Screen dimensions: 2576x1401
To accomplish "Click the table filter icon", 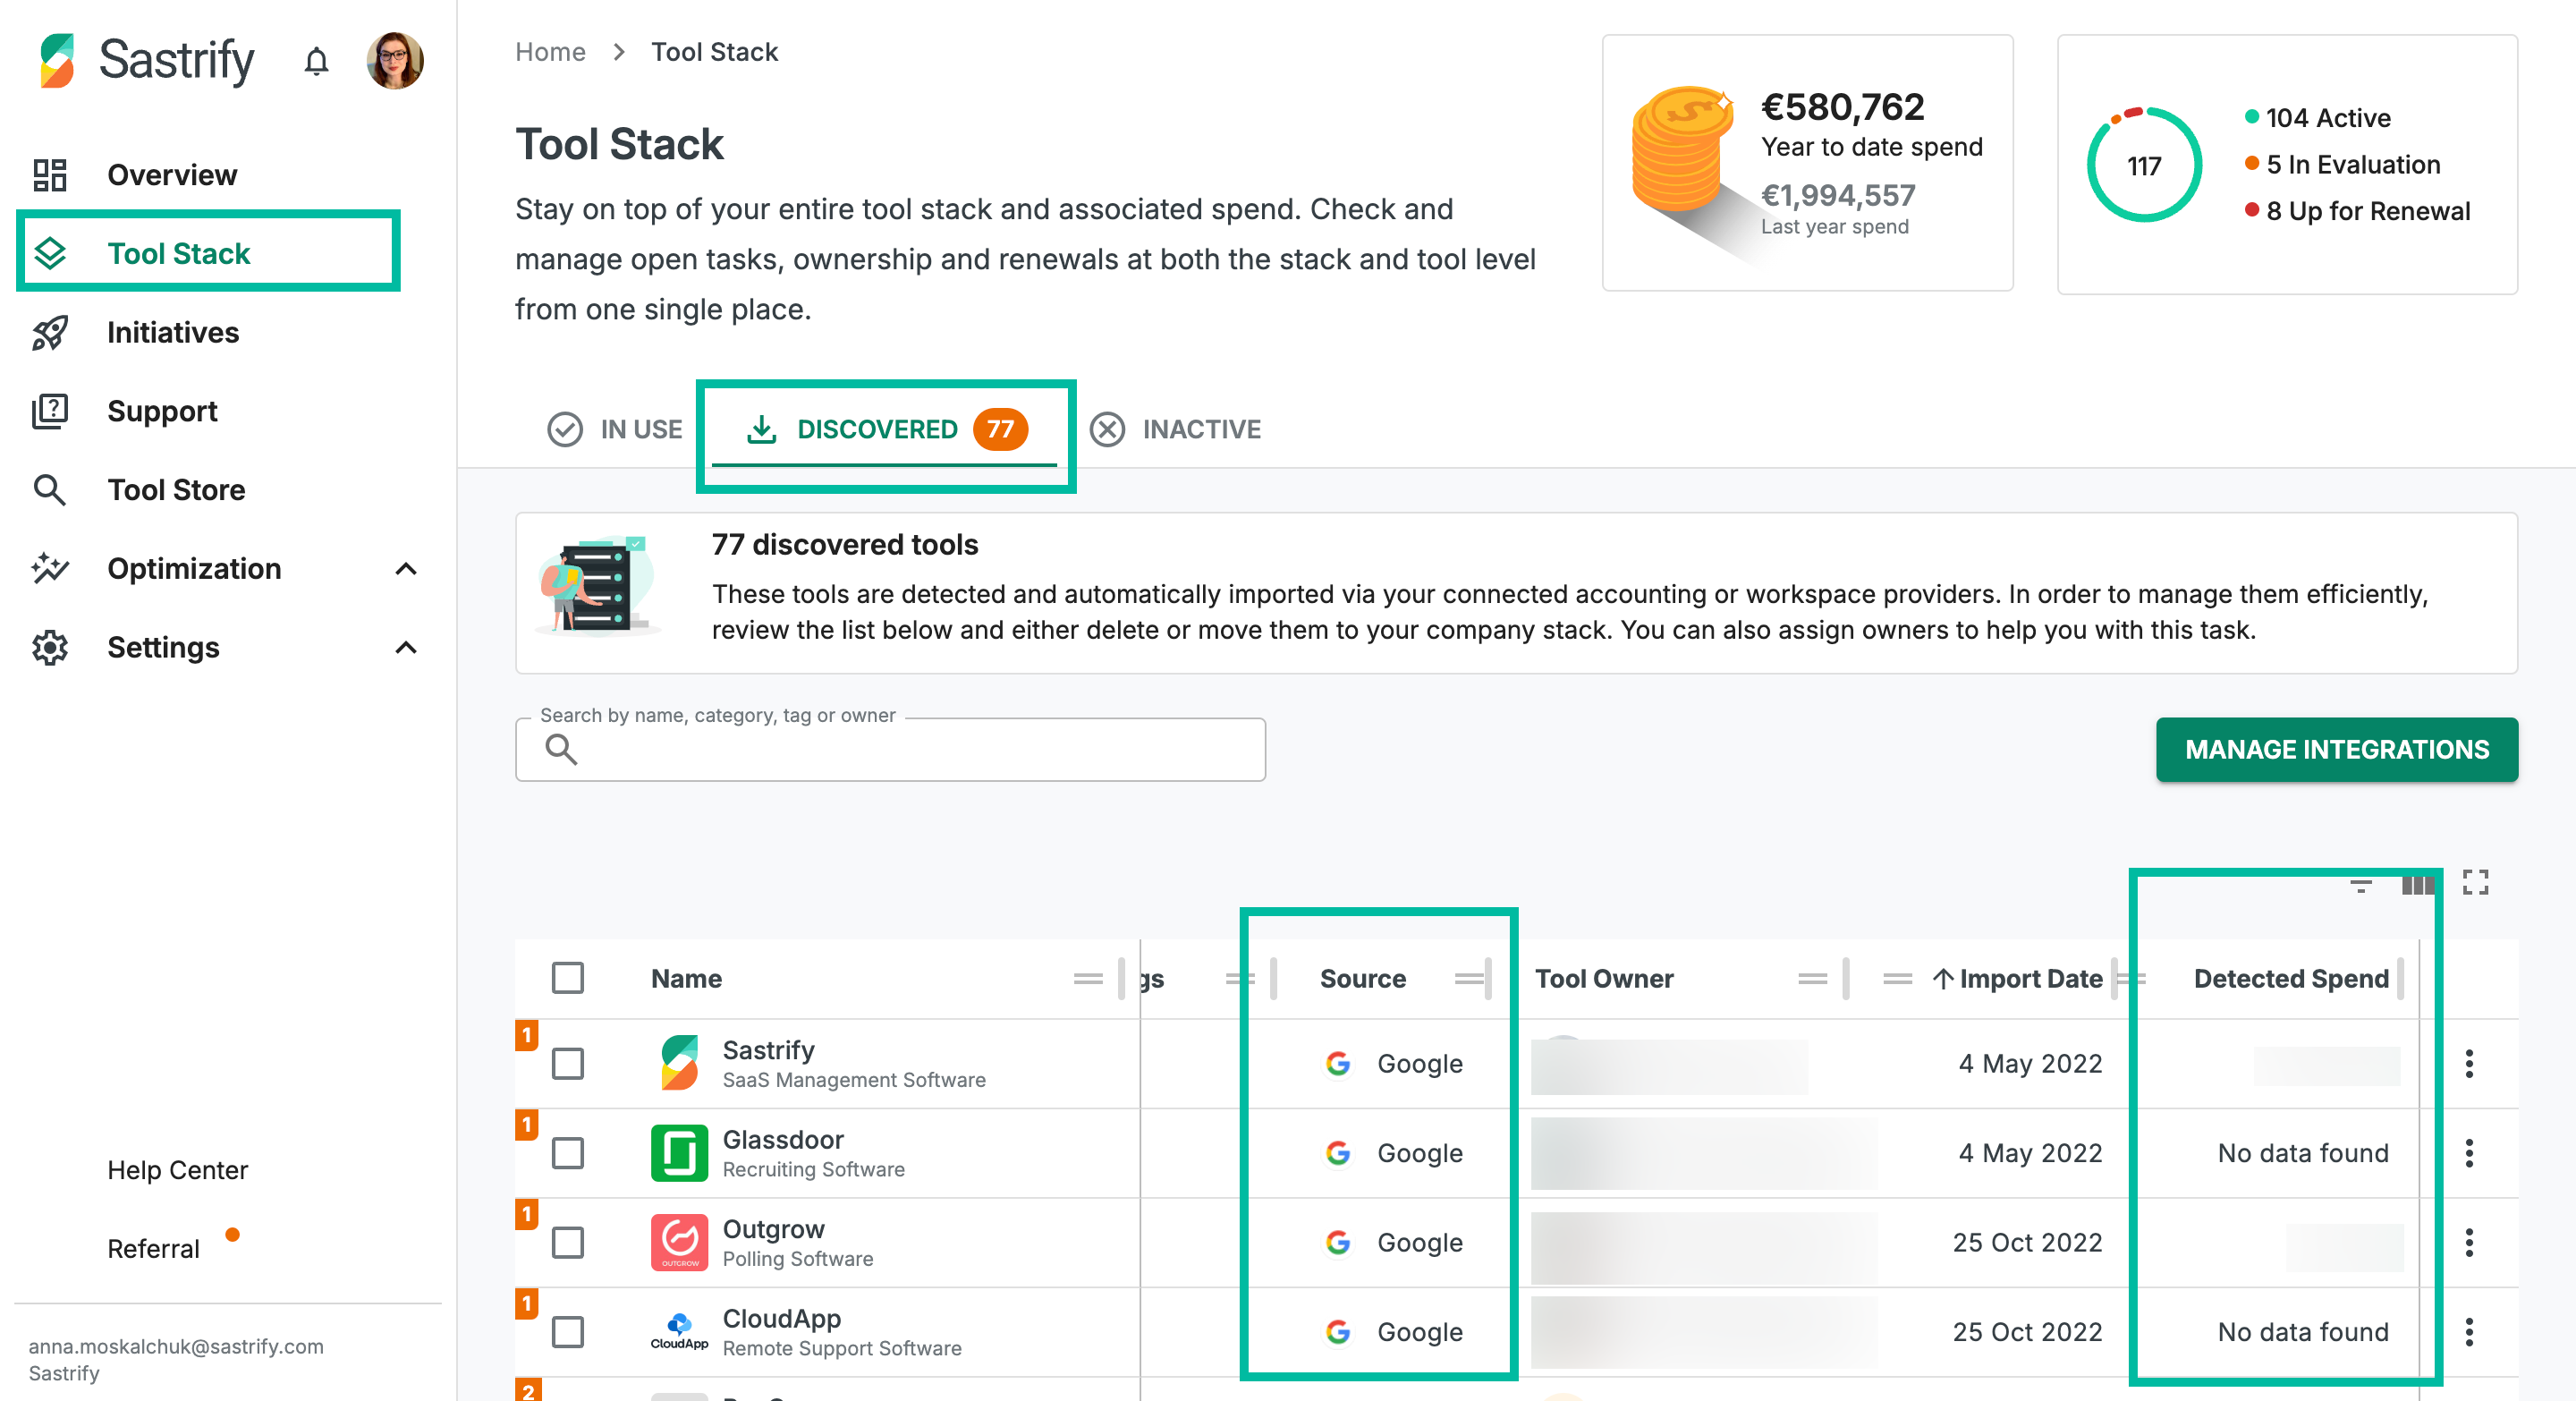I will pyautogui.click(x=2361, y=884).
